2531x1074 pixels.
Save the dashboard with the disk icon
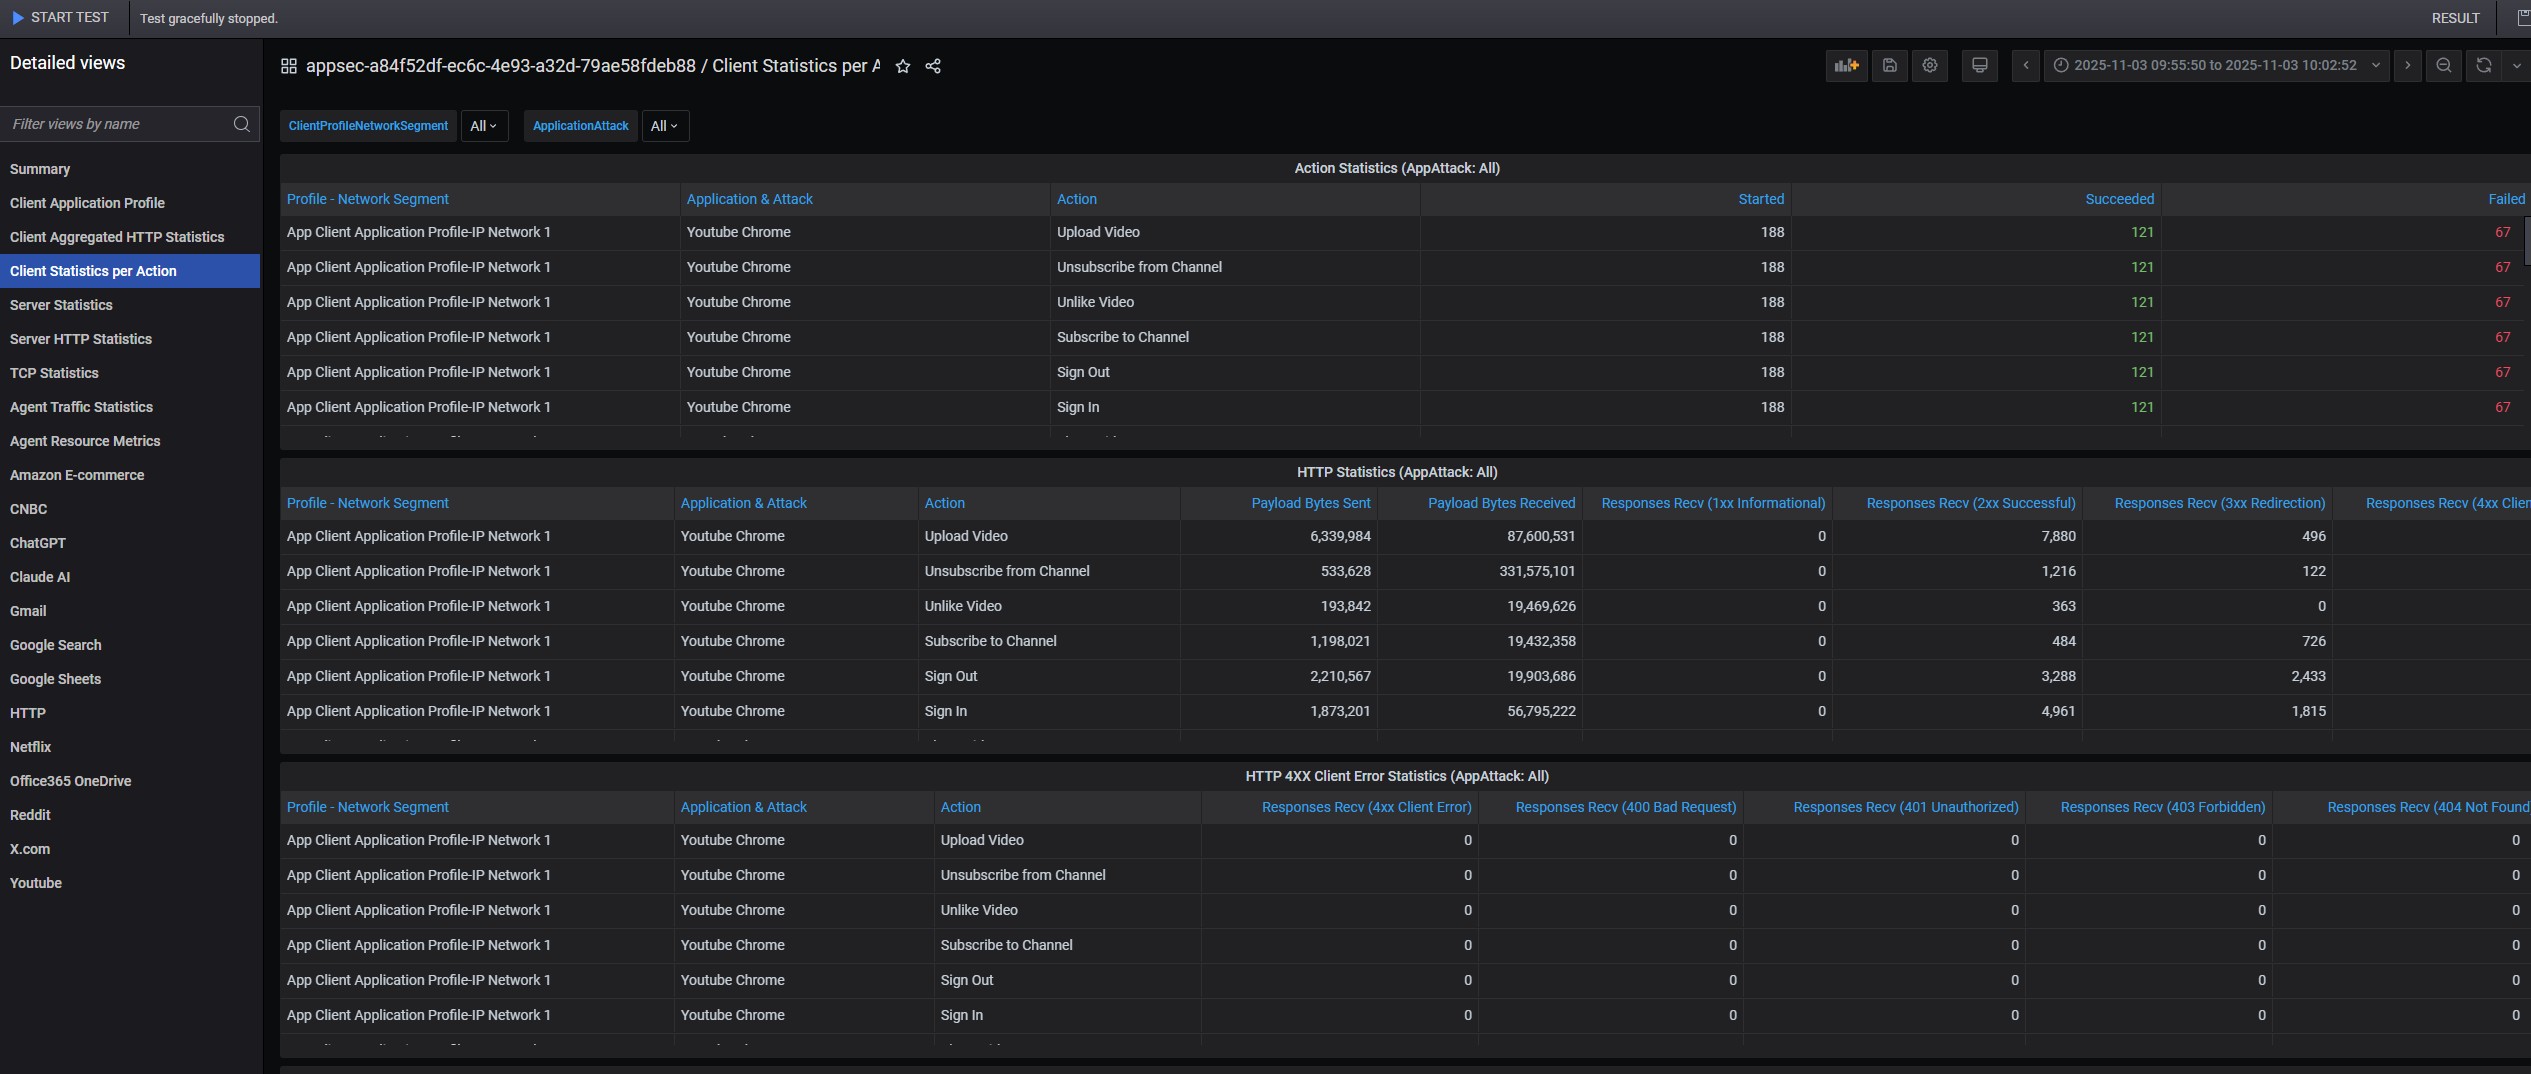1889,66
